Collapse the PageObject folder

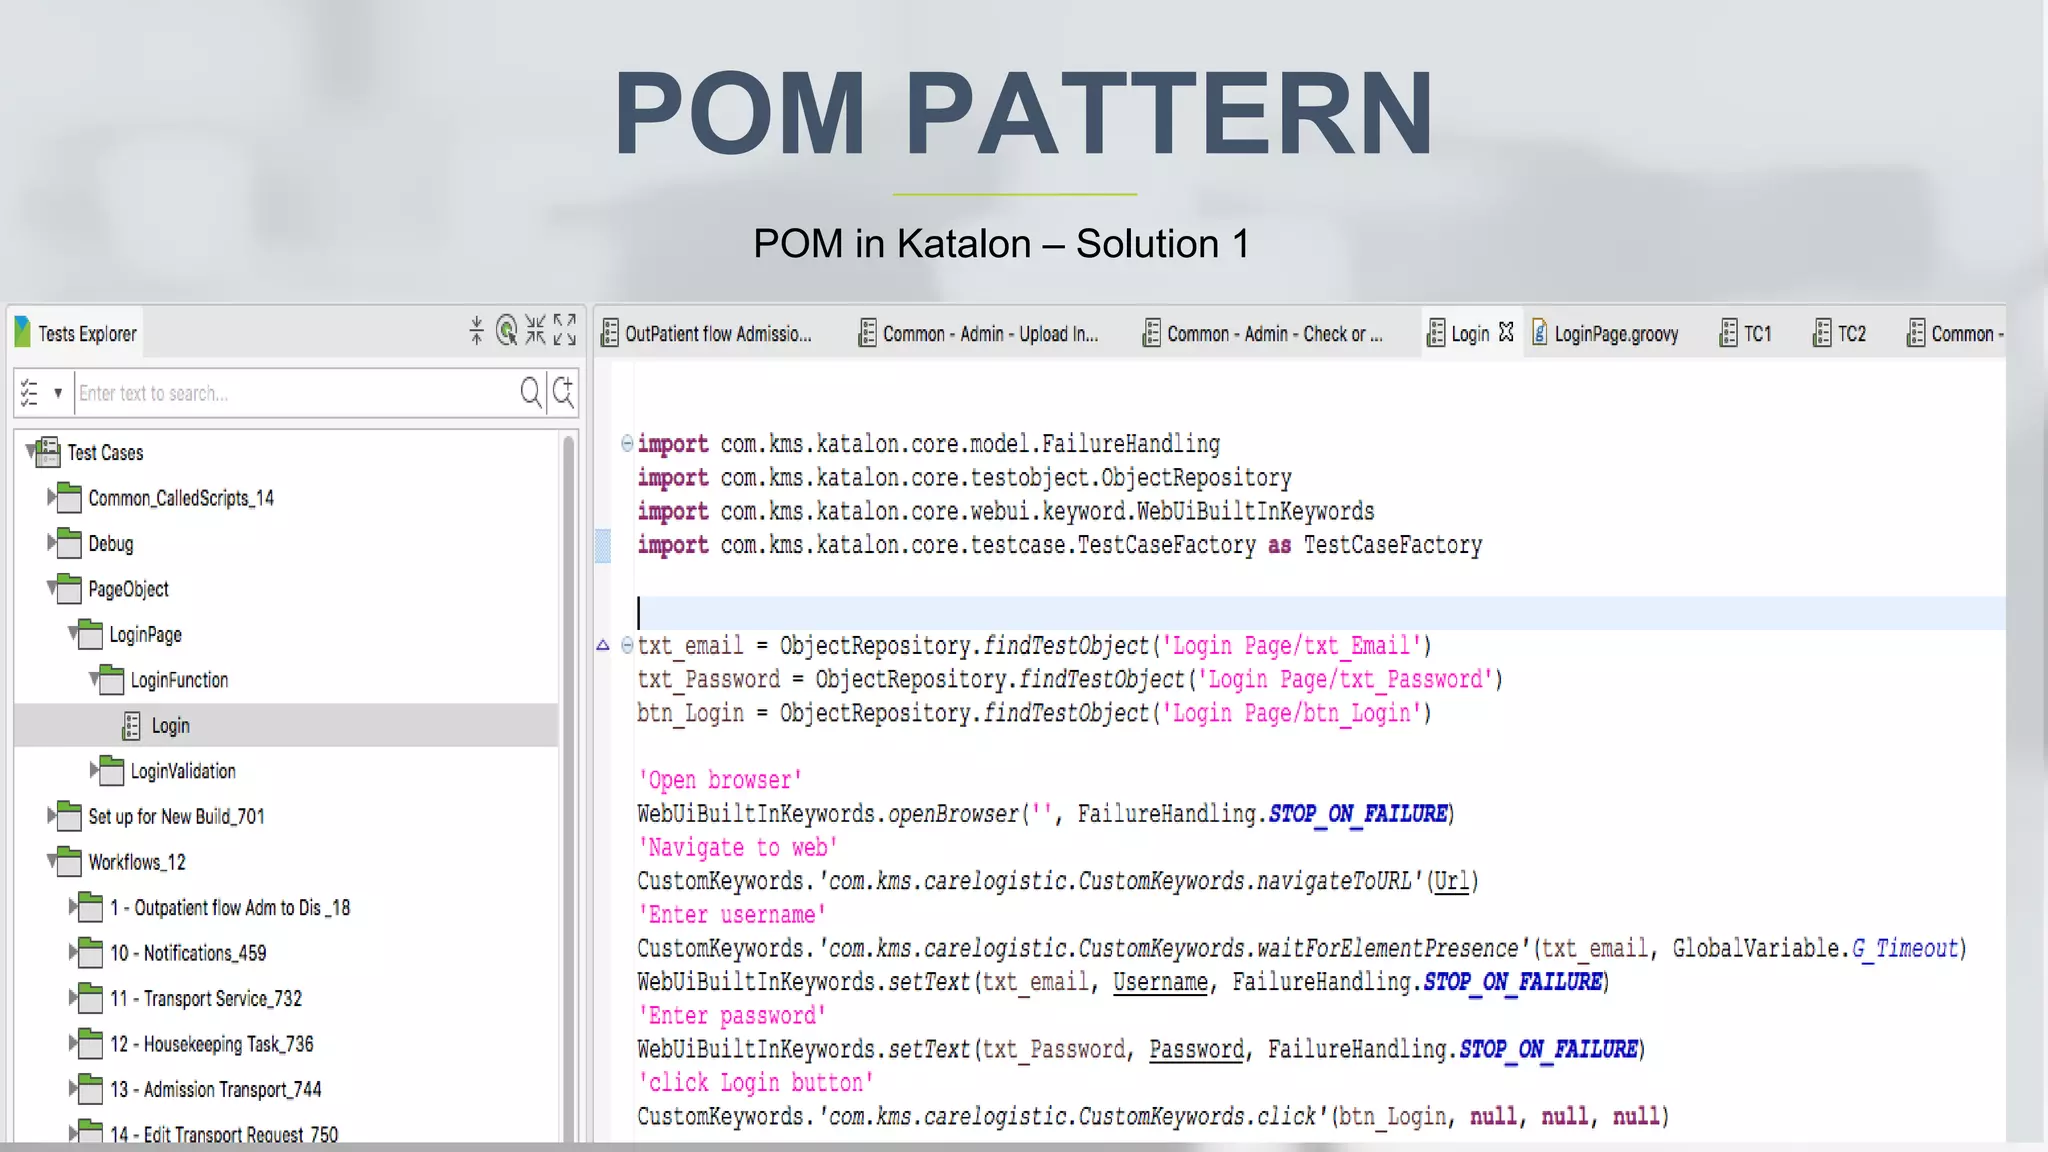52,588
